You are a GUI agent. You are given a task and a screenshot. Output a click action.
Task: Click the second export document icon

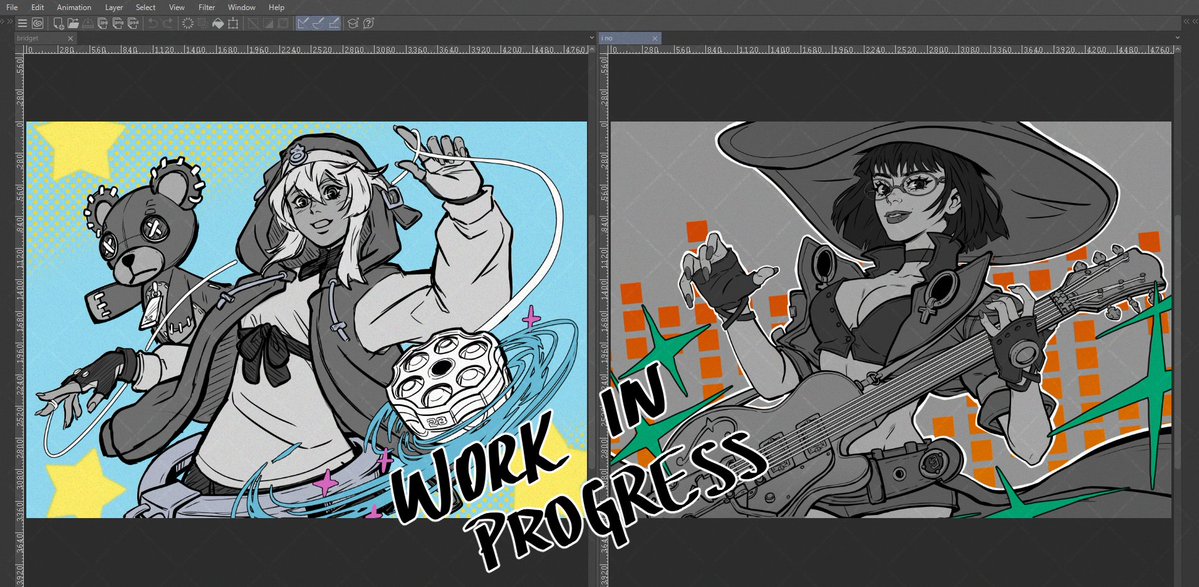point(118,24)
